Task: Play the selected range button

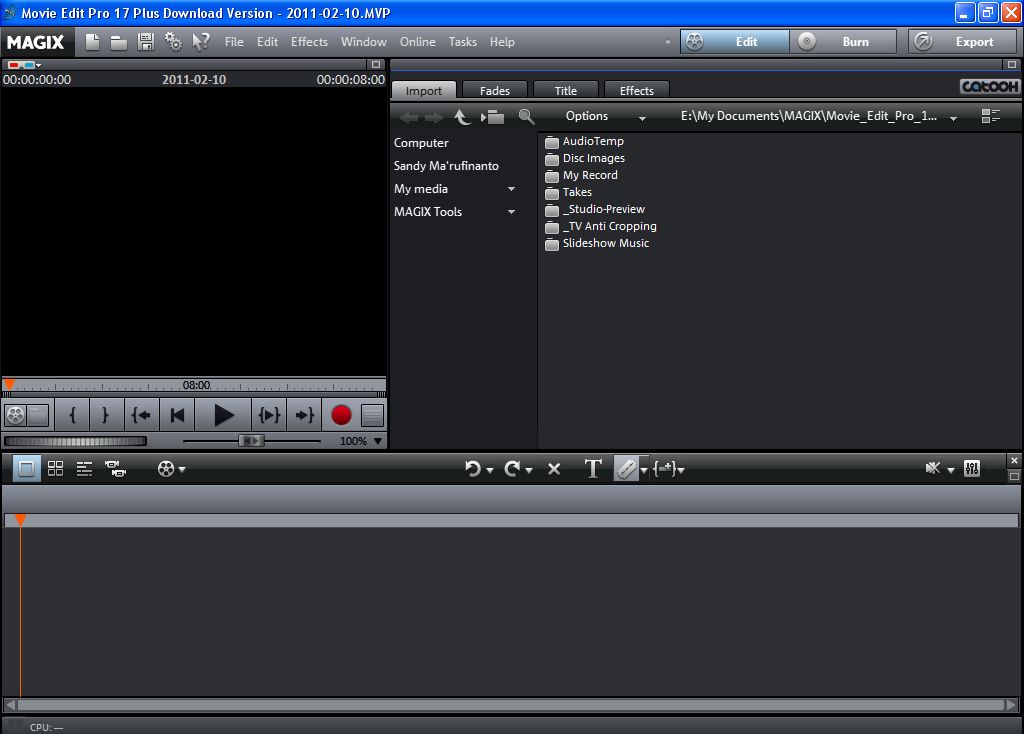Action: [x=268, y=415]
